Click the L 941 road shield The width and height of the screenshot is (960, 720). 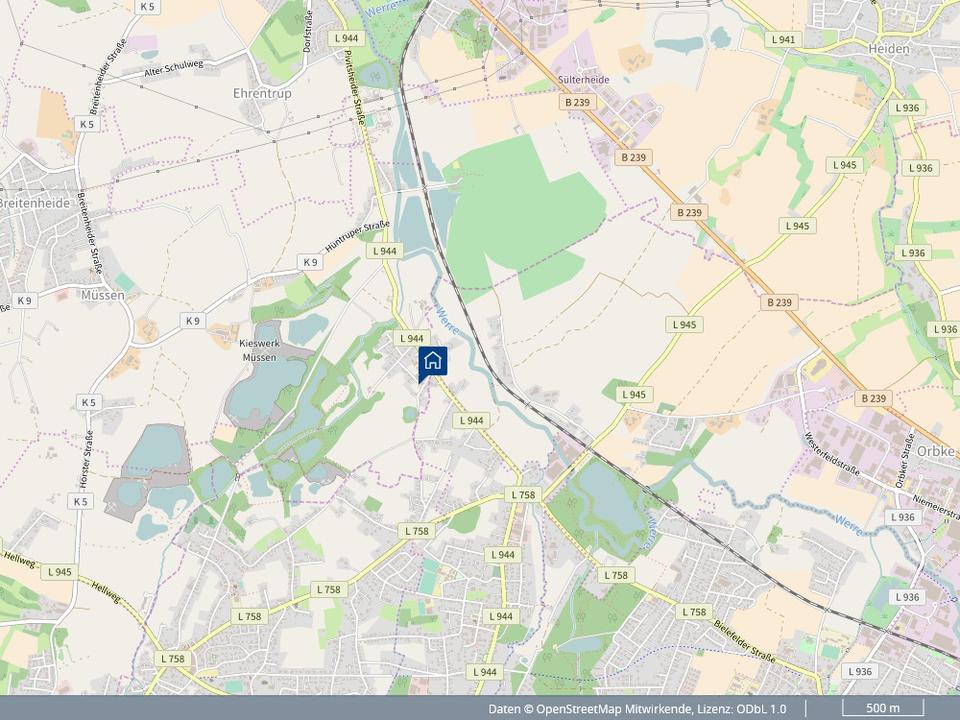pyautogui.click(x=783, y=40)
